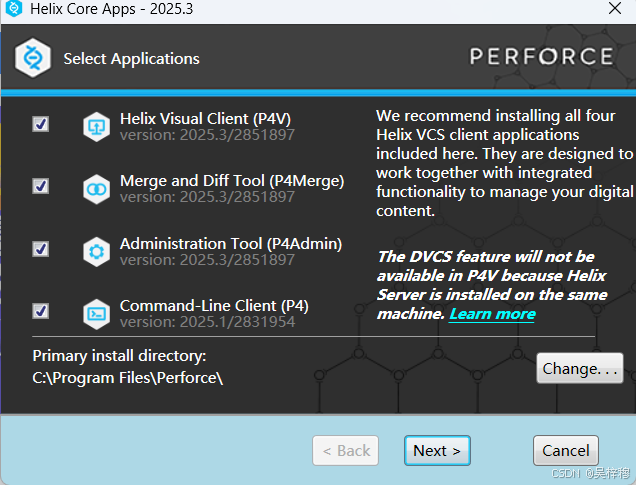Click the Command-Line Client (P4) label

click(214, 306)
